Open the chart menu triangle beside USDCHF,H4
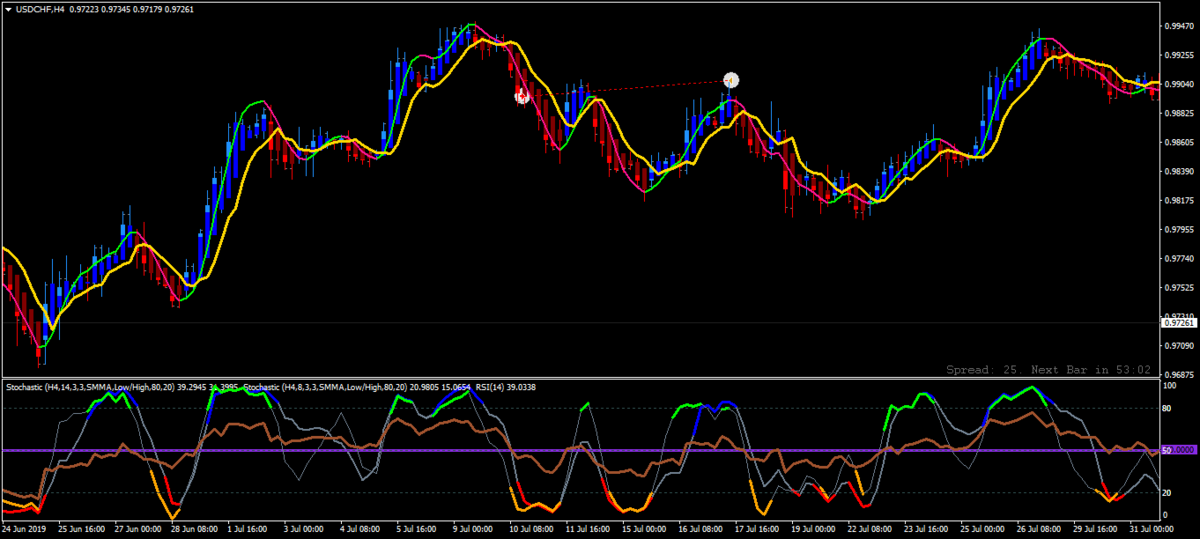 (x=8, y=8)
